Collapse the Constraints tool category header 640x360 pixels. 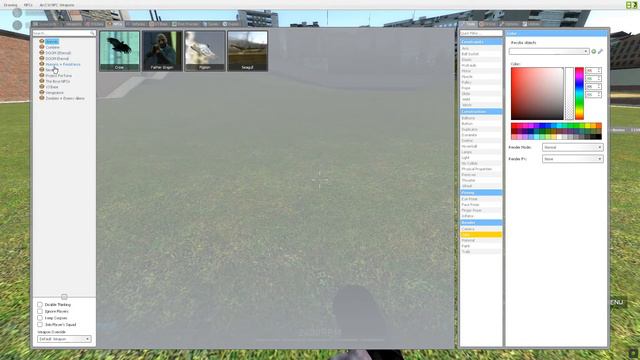pos(481,42)
